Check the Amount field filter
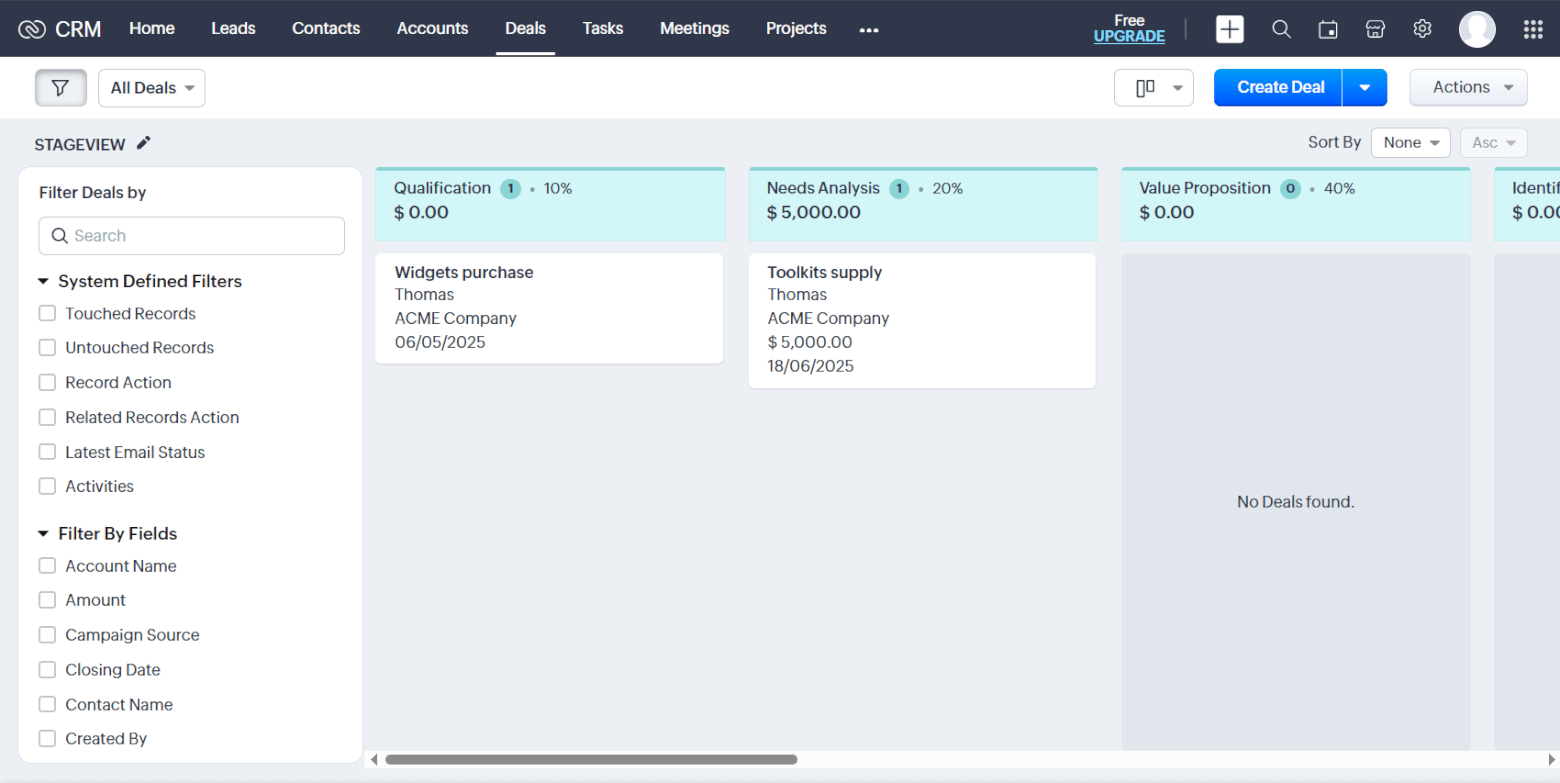The height and width of the screenshot is (783, 1560). pos(47,600)
